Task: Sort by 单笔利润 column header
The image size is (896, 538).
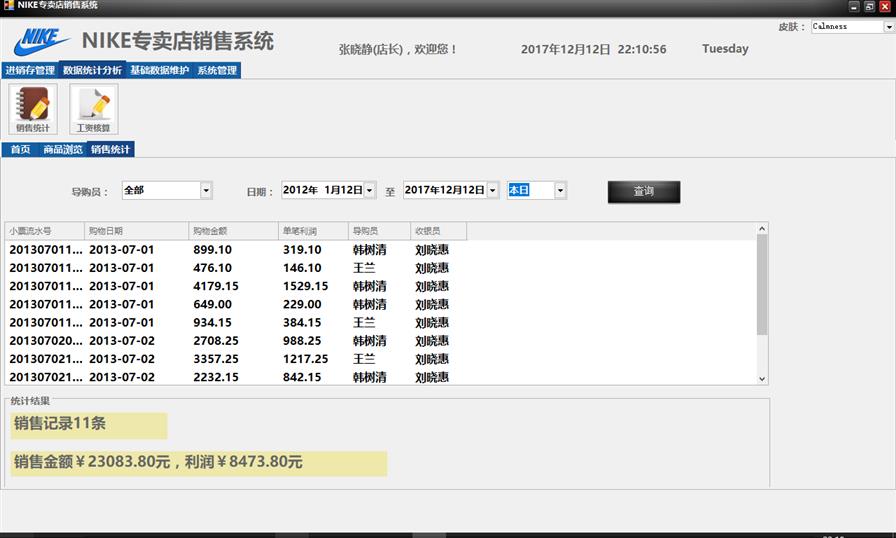Action: (x=312, y=231)
